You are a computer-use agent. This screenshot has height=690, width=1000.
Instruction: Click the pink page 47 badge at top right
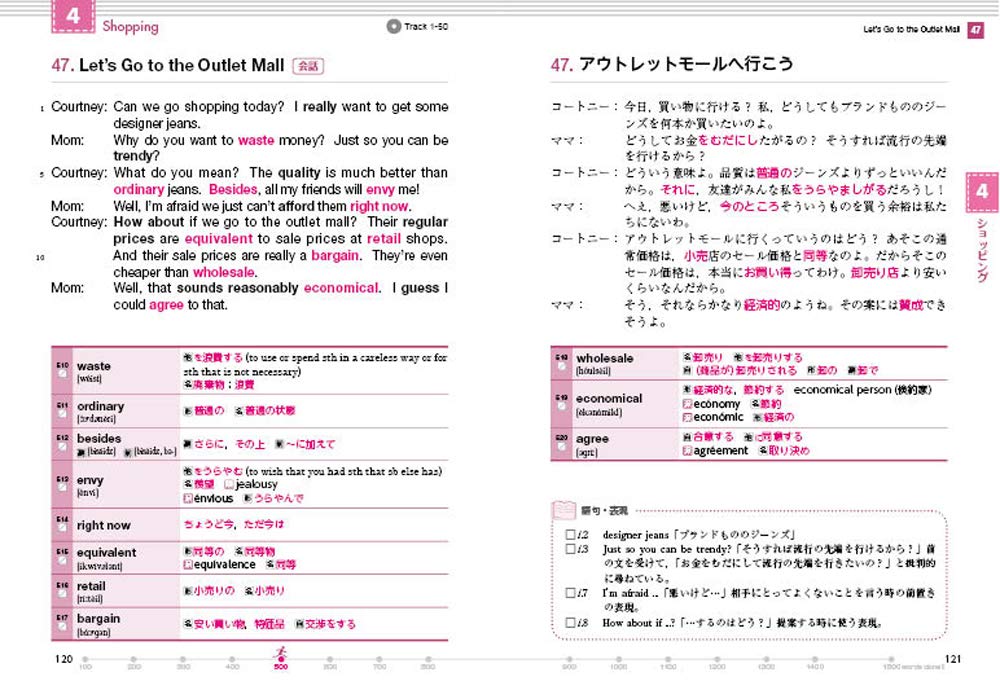976,29
